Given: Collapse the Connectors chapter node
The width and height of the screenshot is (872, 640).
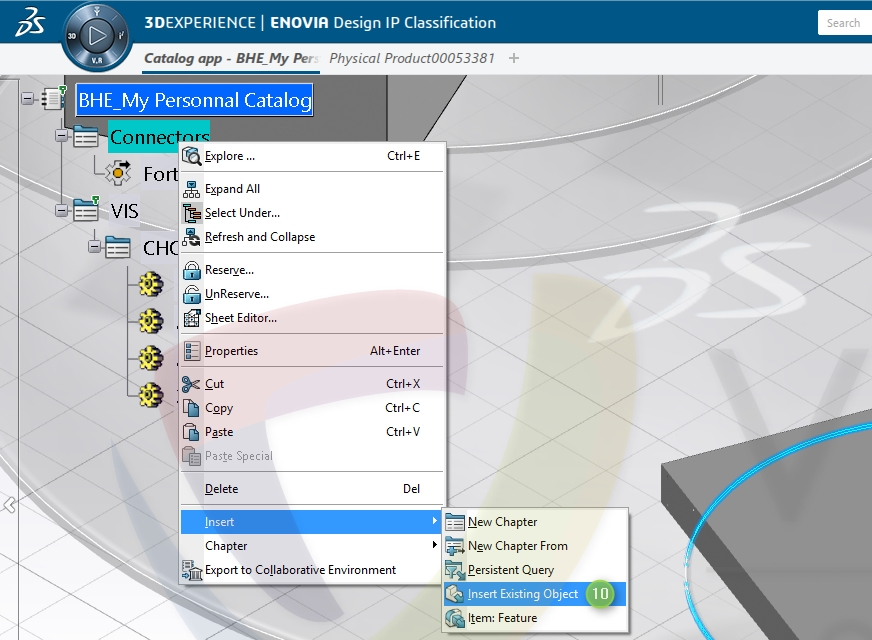Looking at the screenshot, I should pyautogui.click(x=62, y=135).
